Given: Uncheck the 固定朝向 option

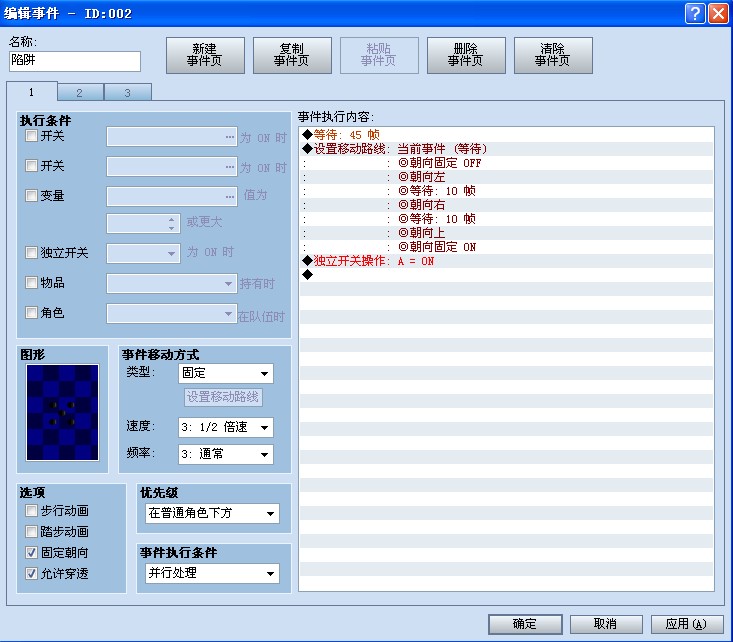Looking at the screenshot, I should pos(31,553).
